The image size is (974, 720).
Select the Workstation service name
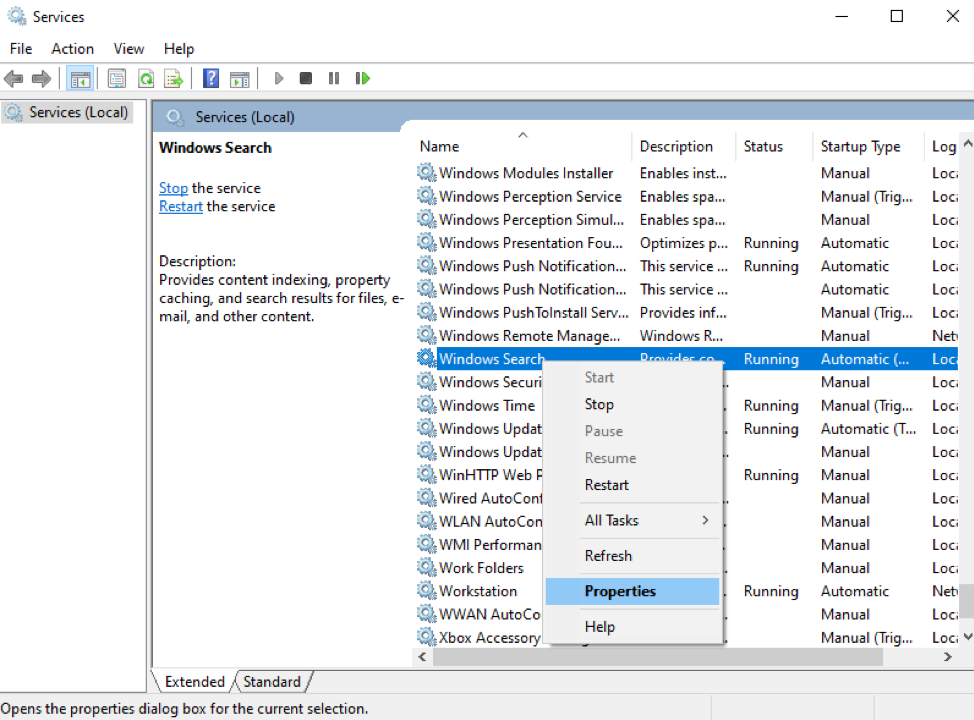click(x=478, y=591)
